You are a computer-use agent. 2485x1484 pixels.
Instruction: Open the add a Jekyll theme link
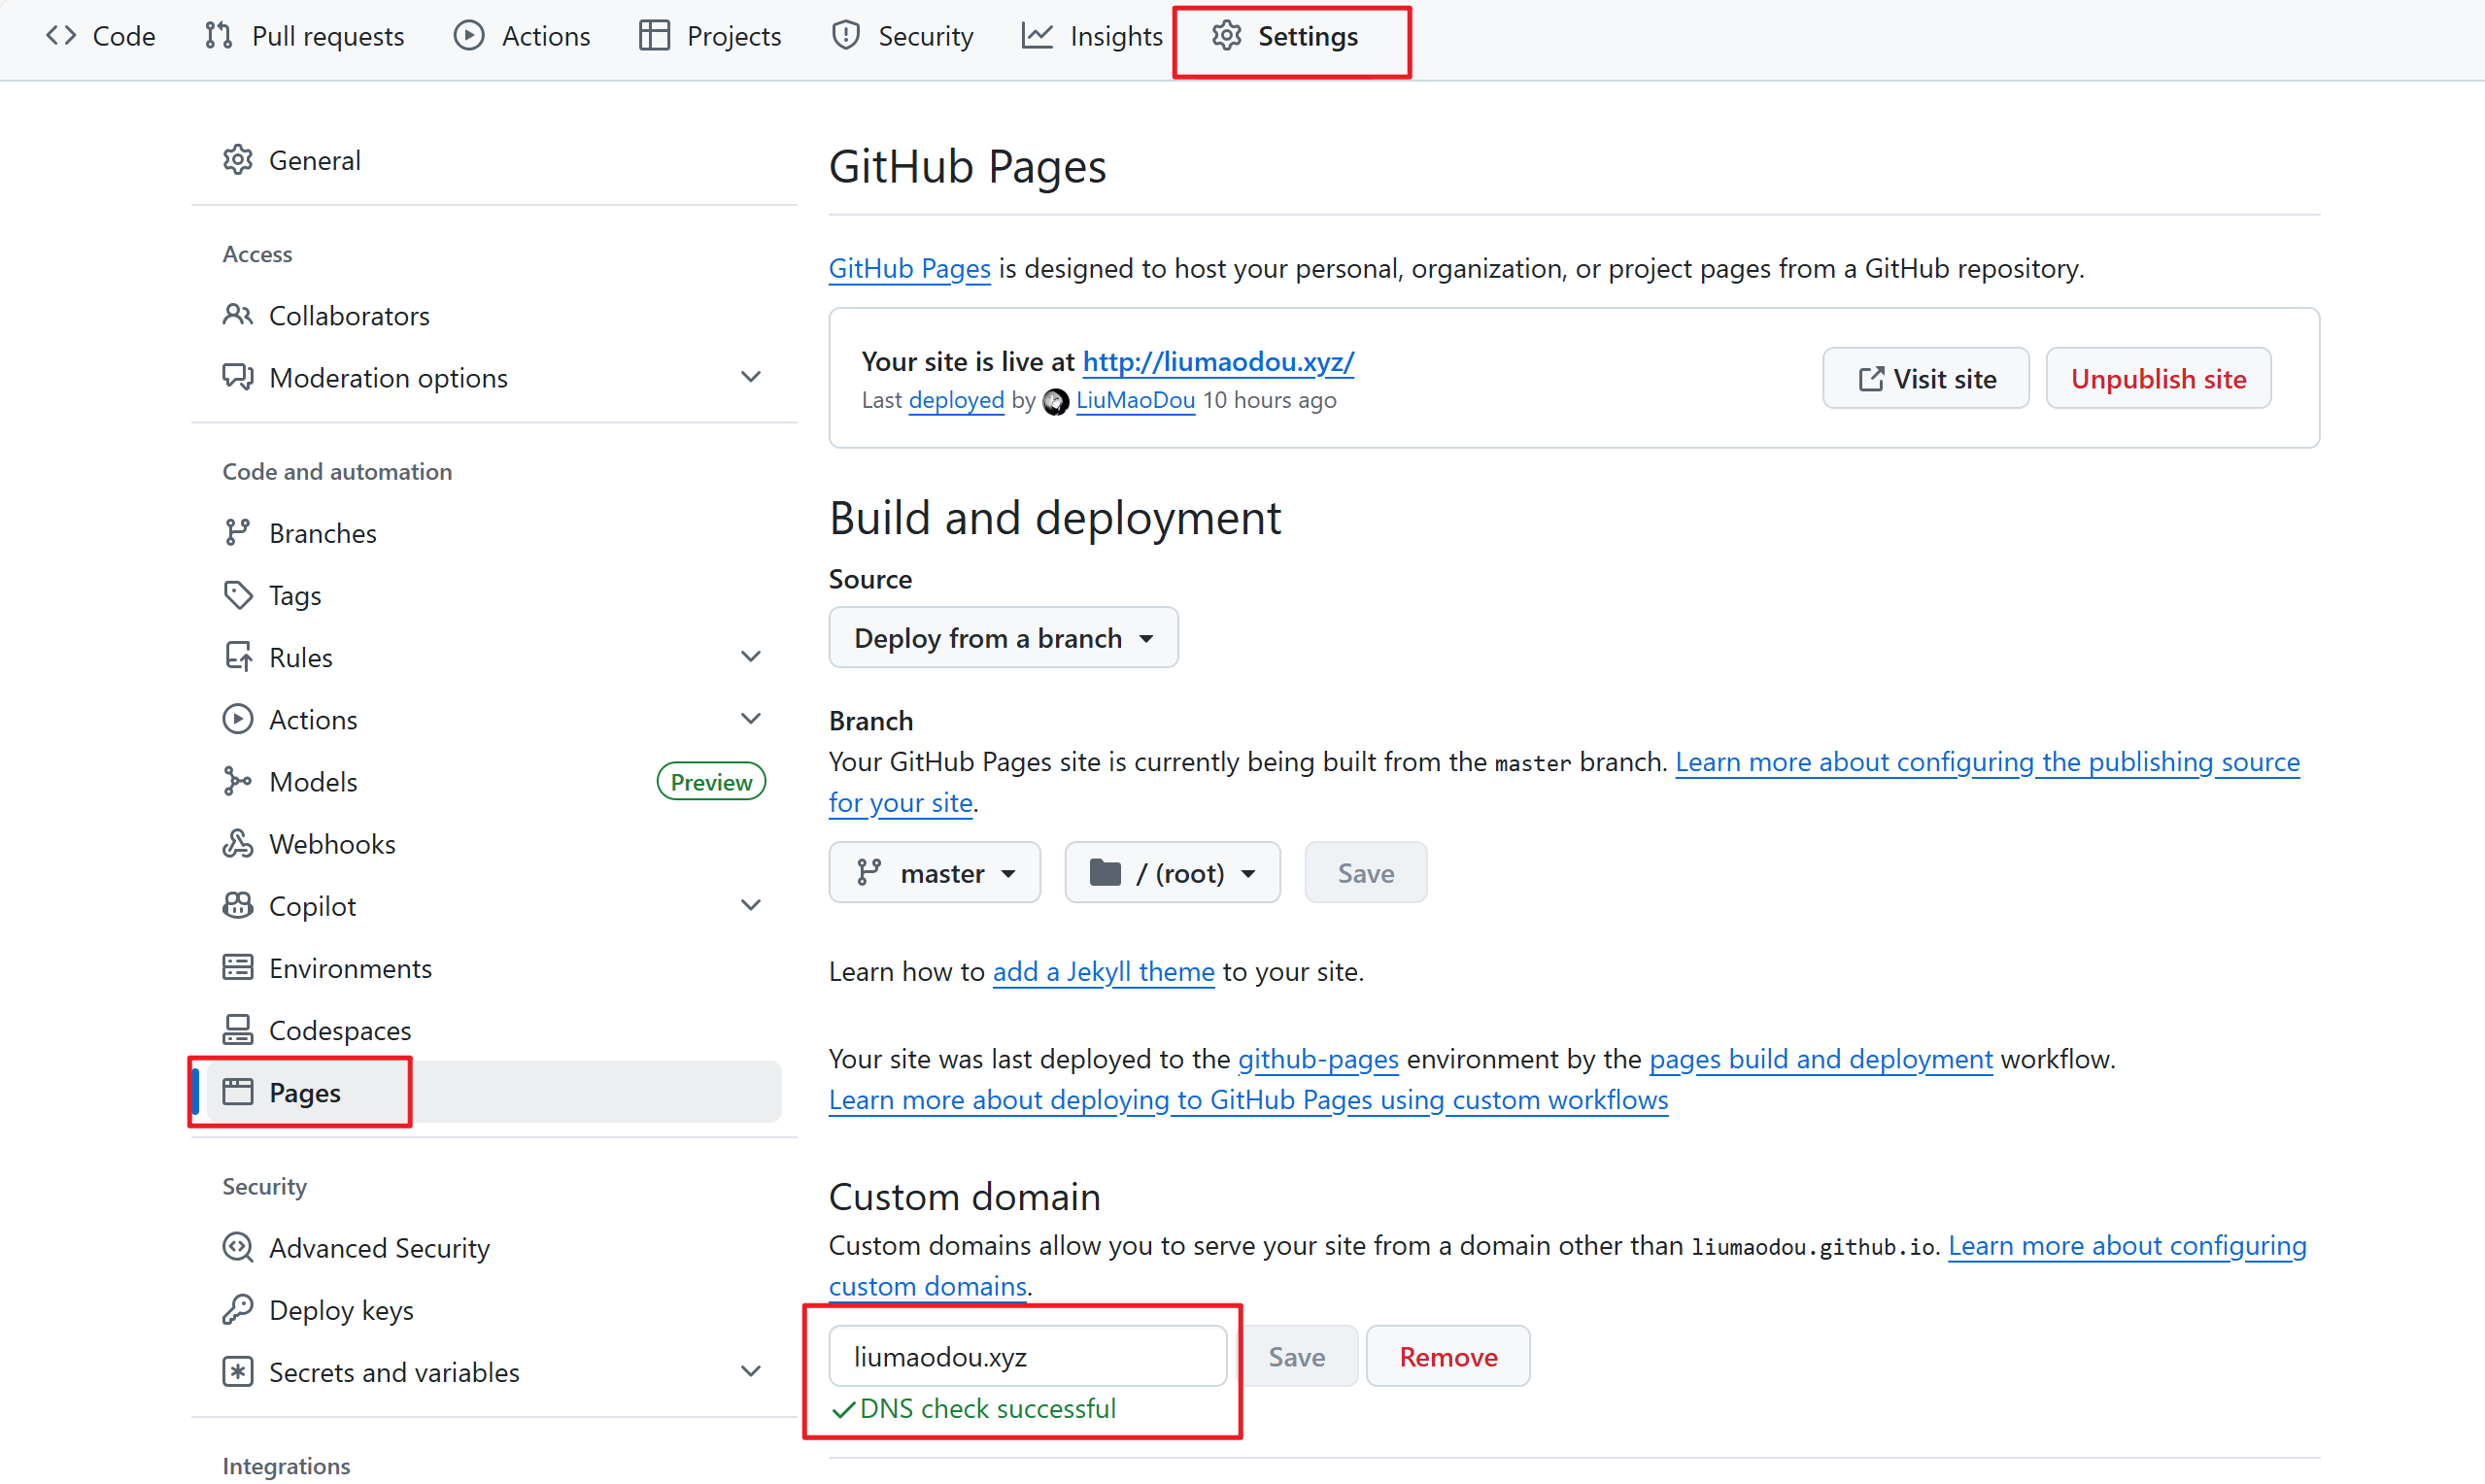click(x=1103, y=972)
